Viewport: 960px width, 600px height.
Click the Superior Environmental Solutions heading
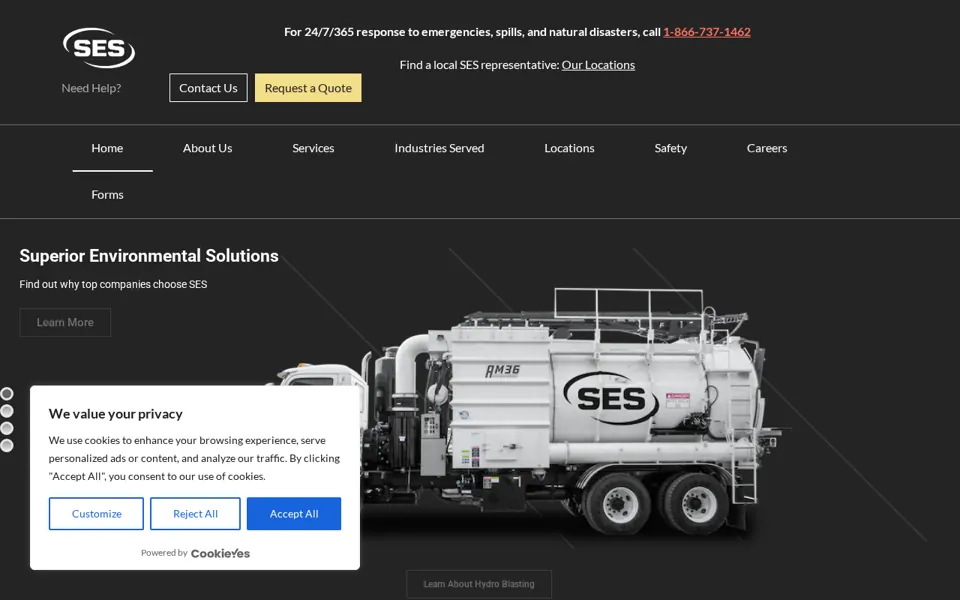tap(149, 256)
